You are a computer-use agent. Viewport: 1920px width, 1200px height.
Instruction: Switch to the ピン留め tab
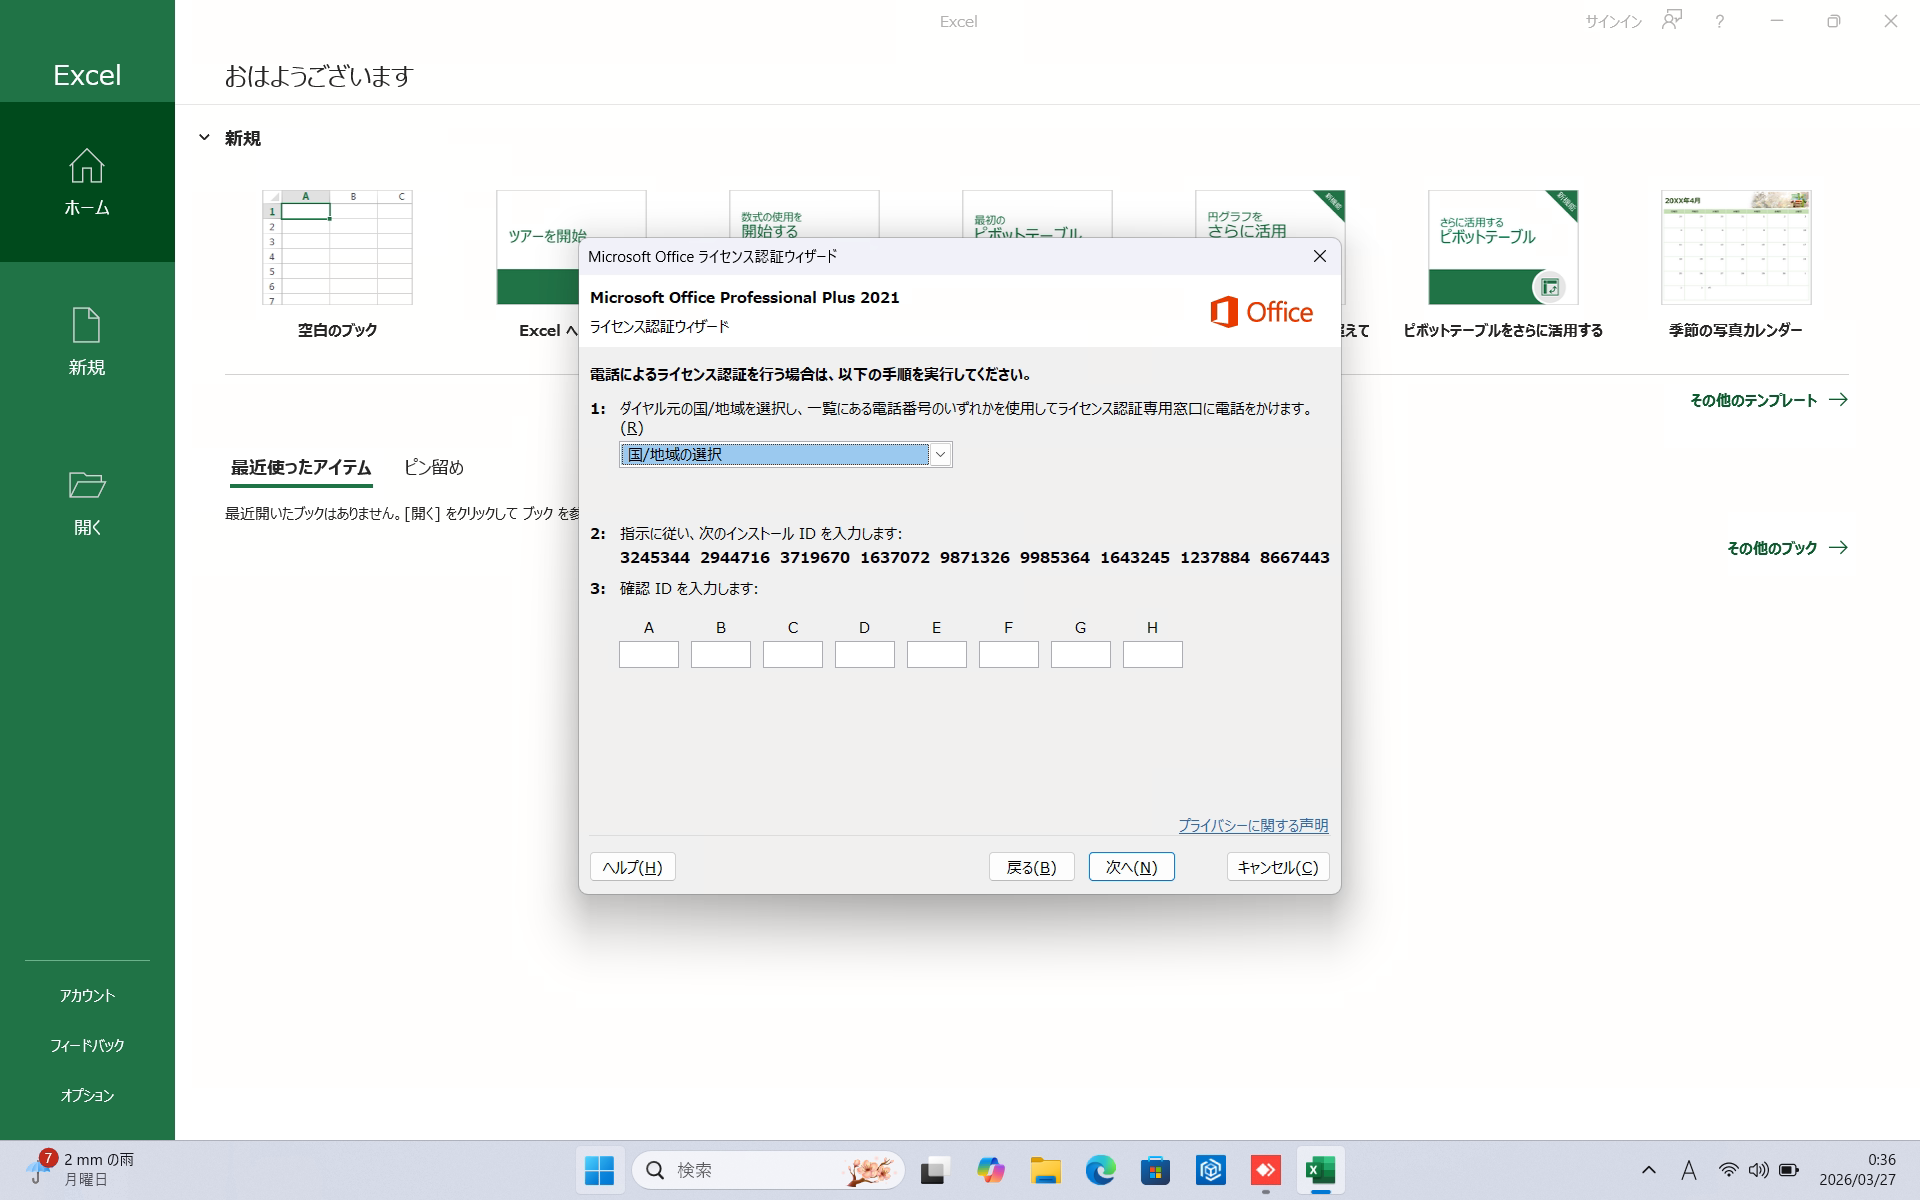433,467
